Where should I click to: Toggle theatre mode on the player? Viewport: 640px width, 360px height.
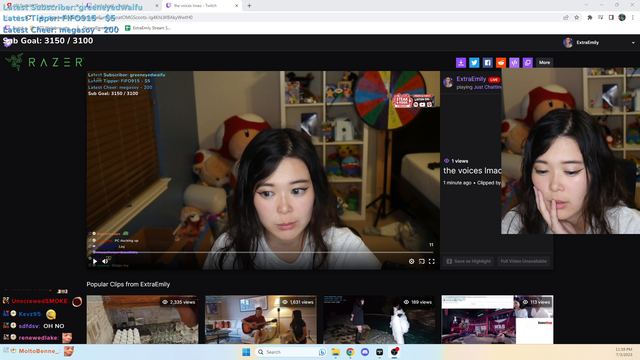[422, 261]
